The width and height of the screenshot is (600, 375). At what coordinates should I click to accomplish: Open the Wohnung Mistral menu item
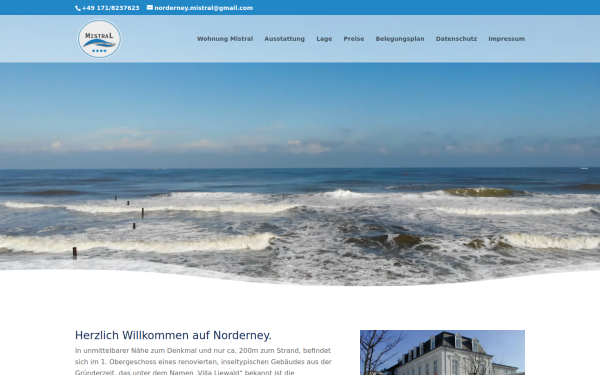coord(225,39)
